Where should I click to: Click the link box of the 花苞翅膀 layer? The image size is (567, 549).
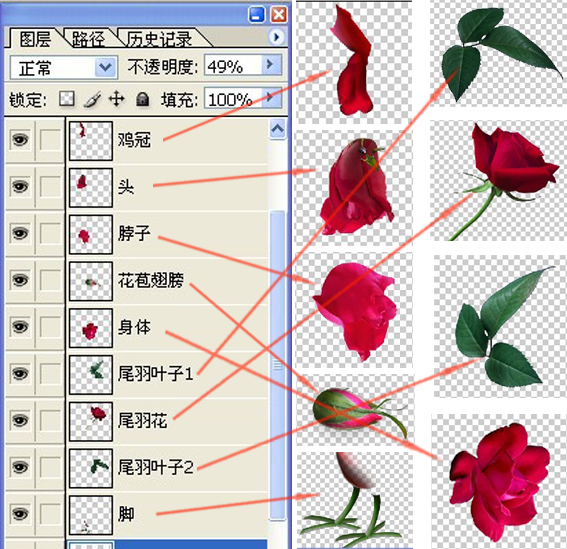[50, 280]
